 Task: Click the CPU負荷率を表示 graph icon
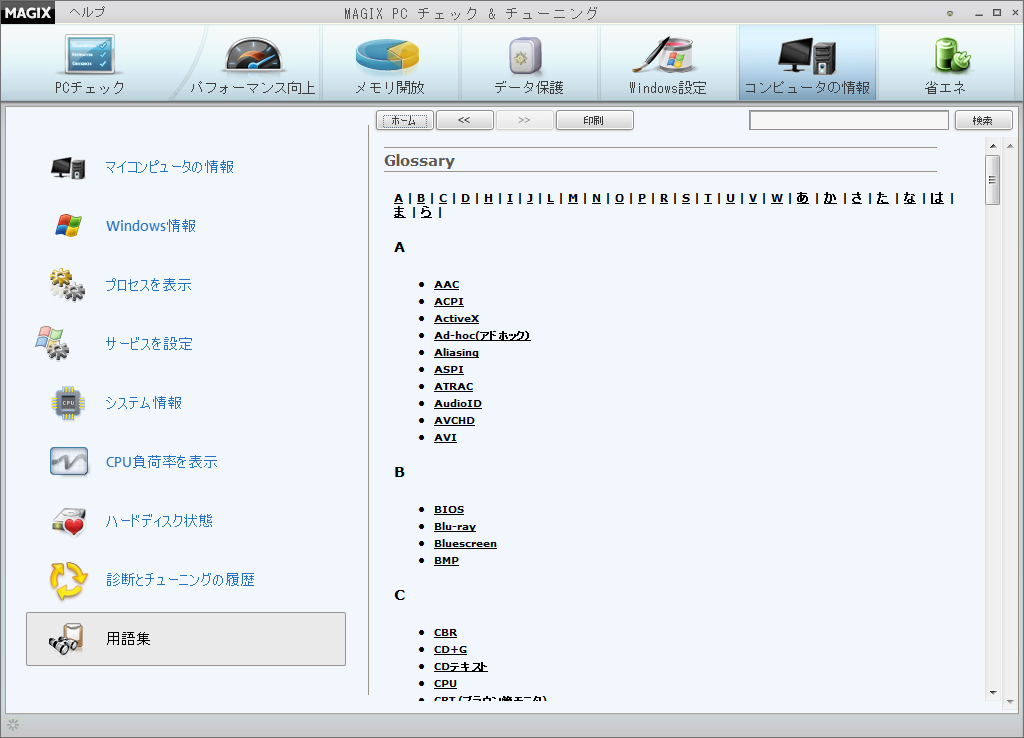[69, 462]
